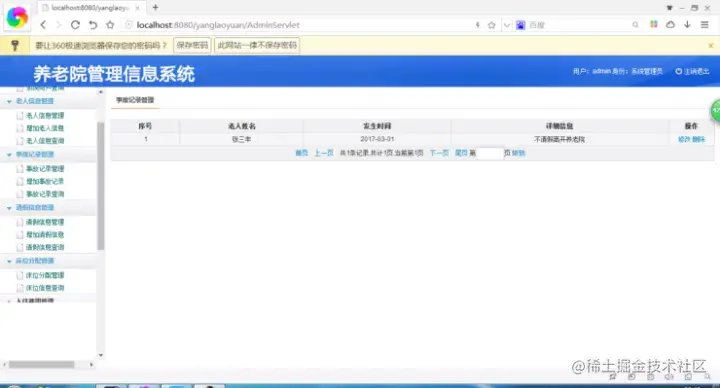Viewport: 720px width, 388px height.
Task: Click the sidebar horizontal scroll-right arrow
Action: click(x=91, y=365)
